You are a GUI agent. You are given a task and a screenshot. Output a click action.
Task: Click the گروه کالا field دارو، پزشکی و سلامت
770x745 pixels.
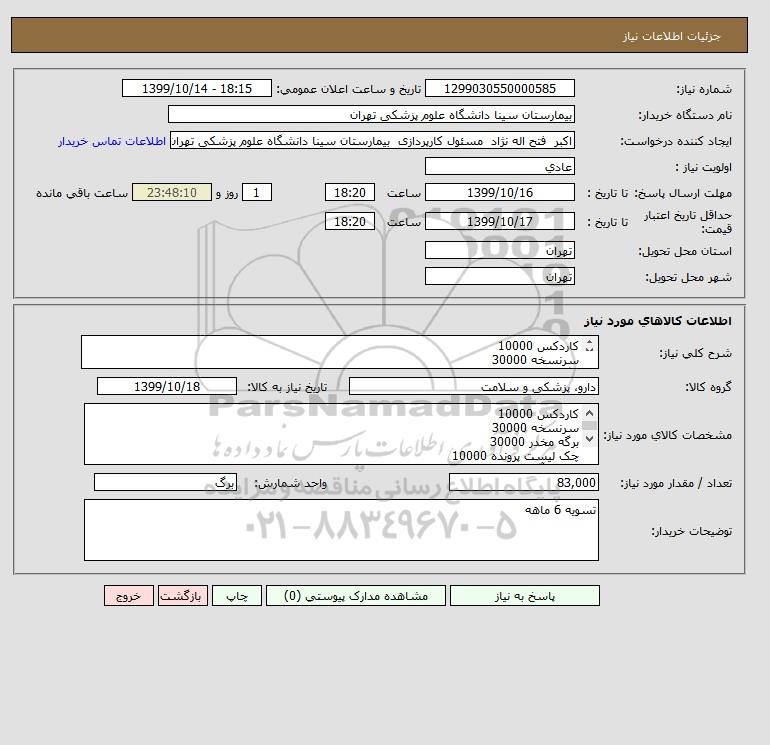pyautogui.click(x=473, y=386)
